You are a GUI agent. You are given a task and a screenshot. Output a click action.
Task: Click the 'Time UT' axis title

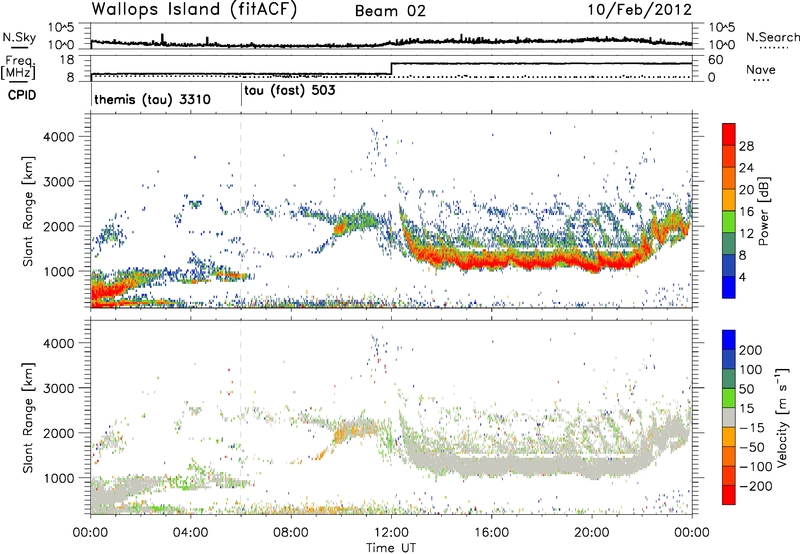pos(391,548)
